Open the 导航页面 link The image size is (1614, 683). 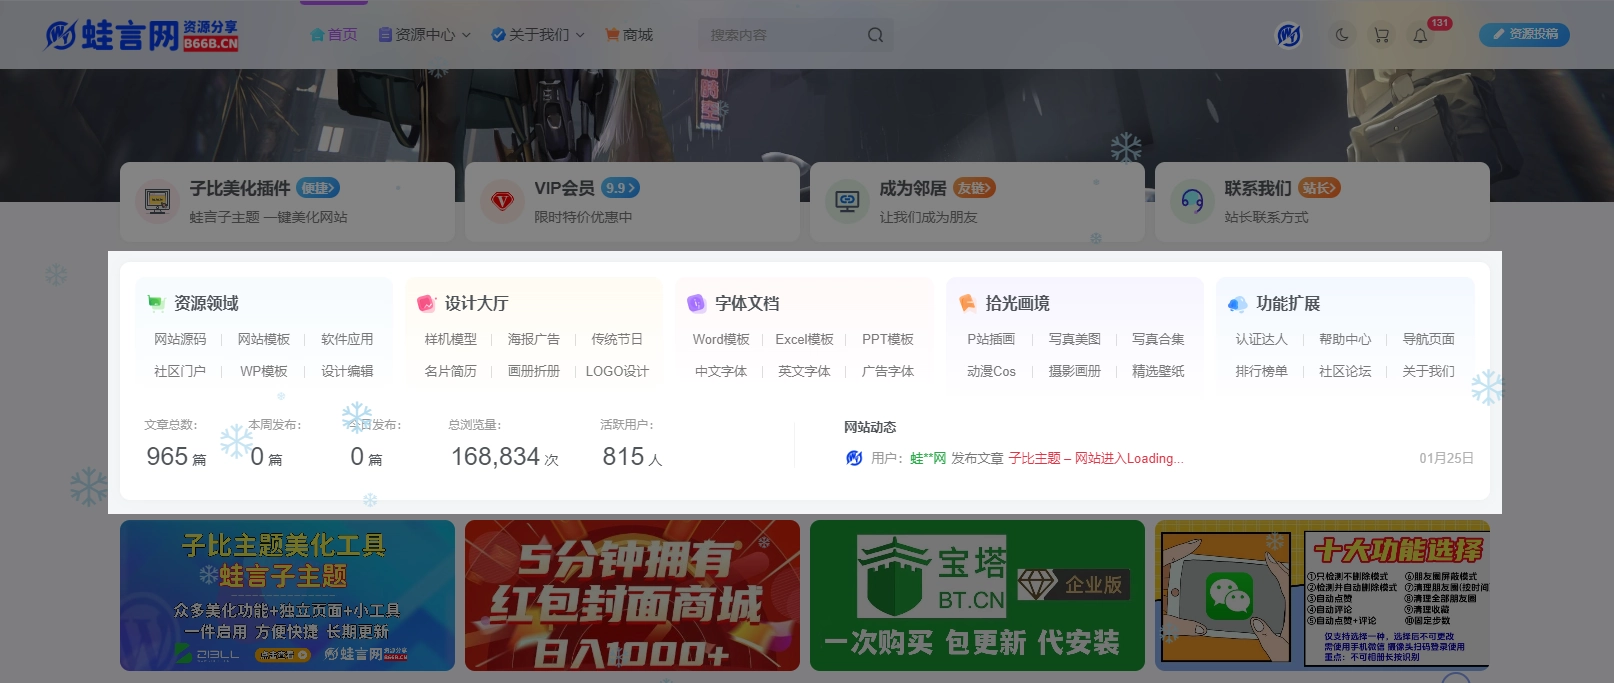coord(1429,339)
